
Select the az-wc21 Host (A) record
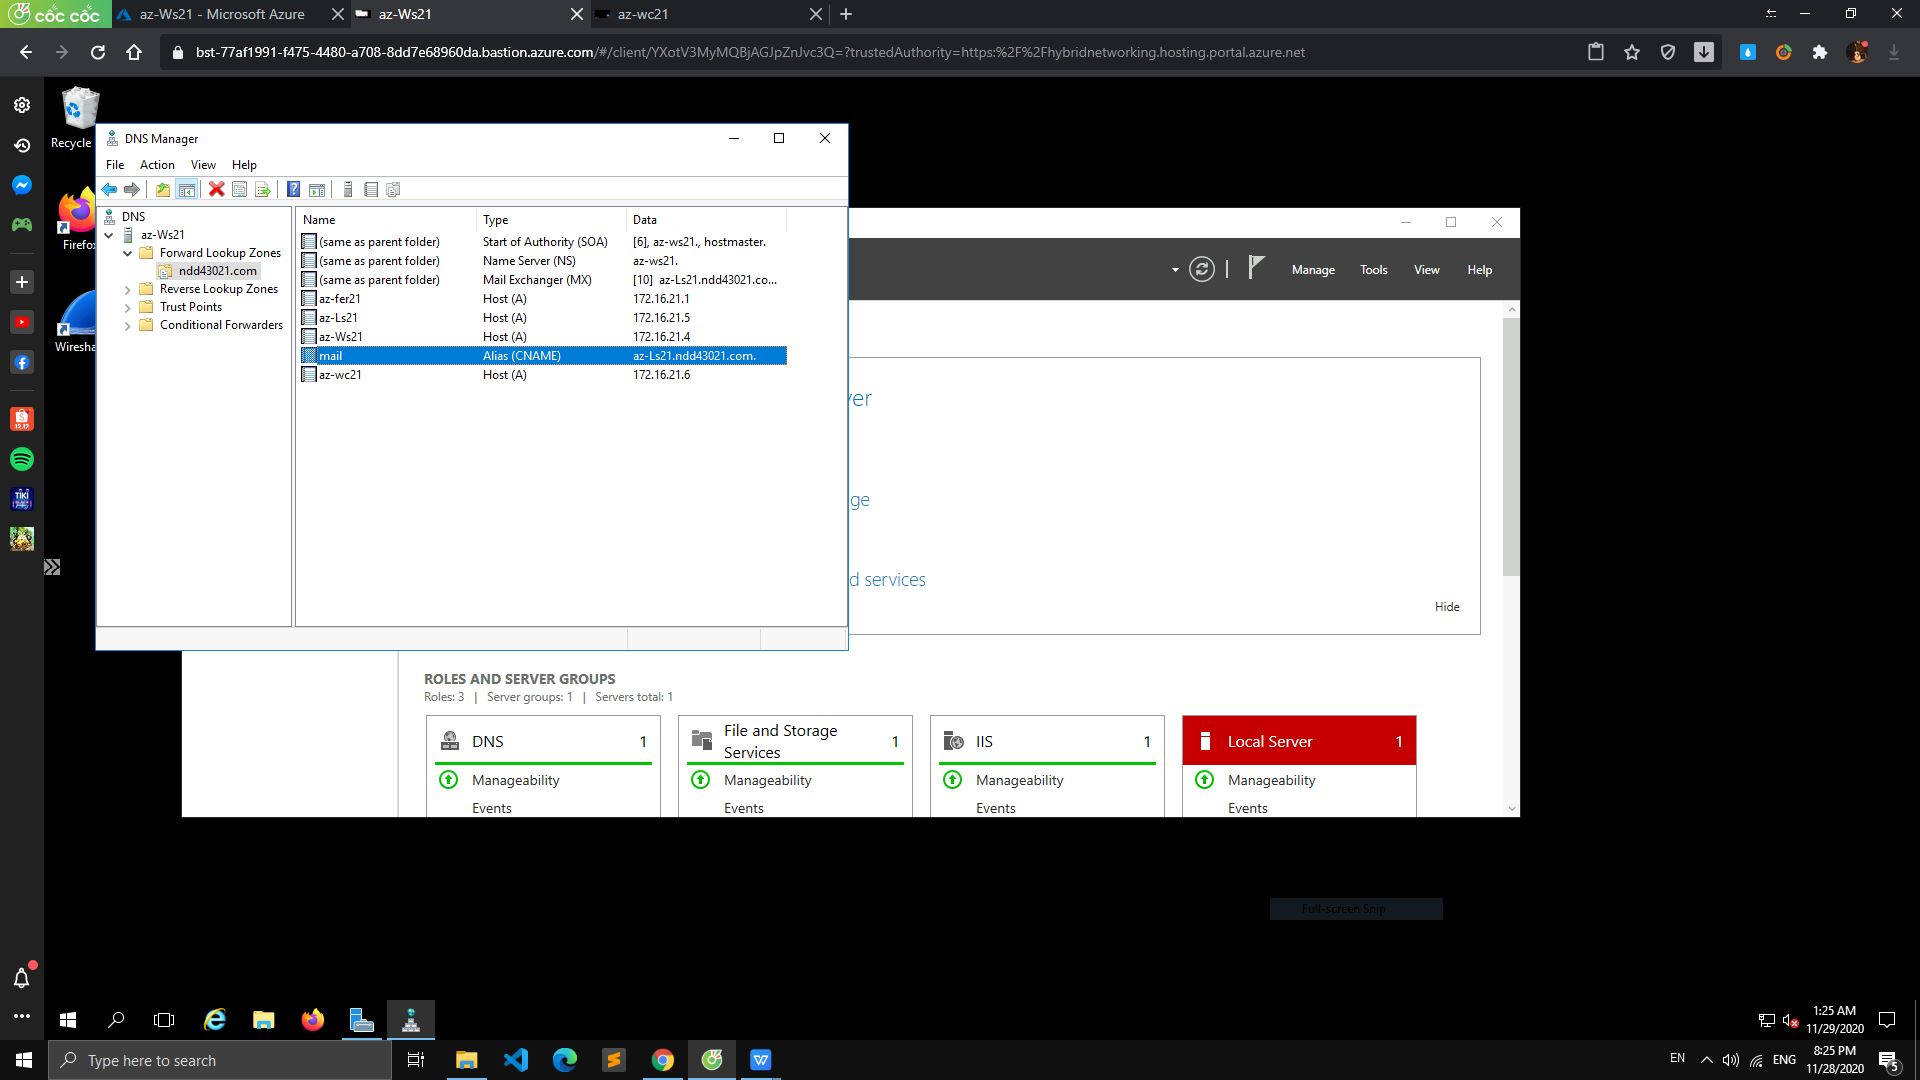(x=340, y=375)
